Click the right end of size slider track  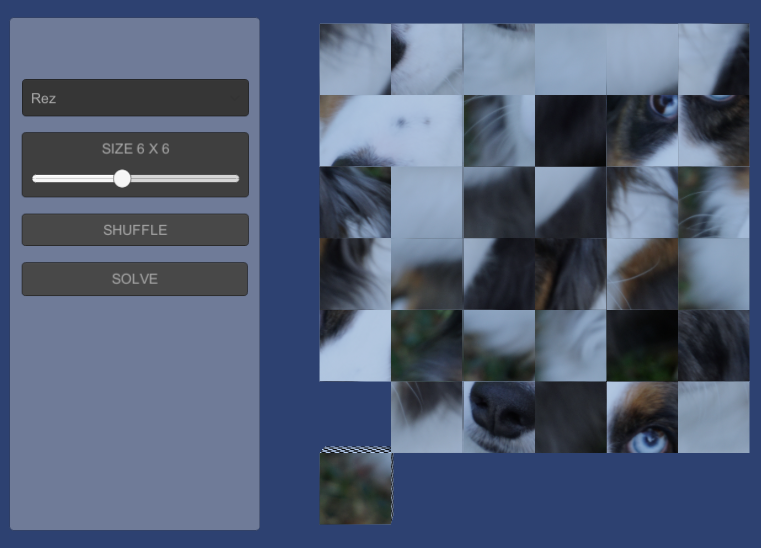click(x=237, y=179)
